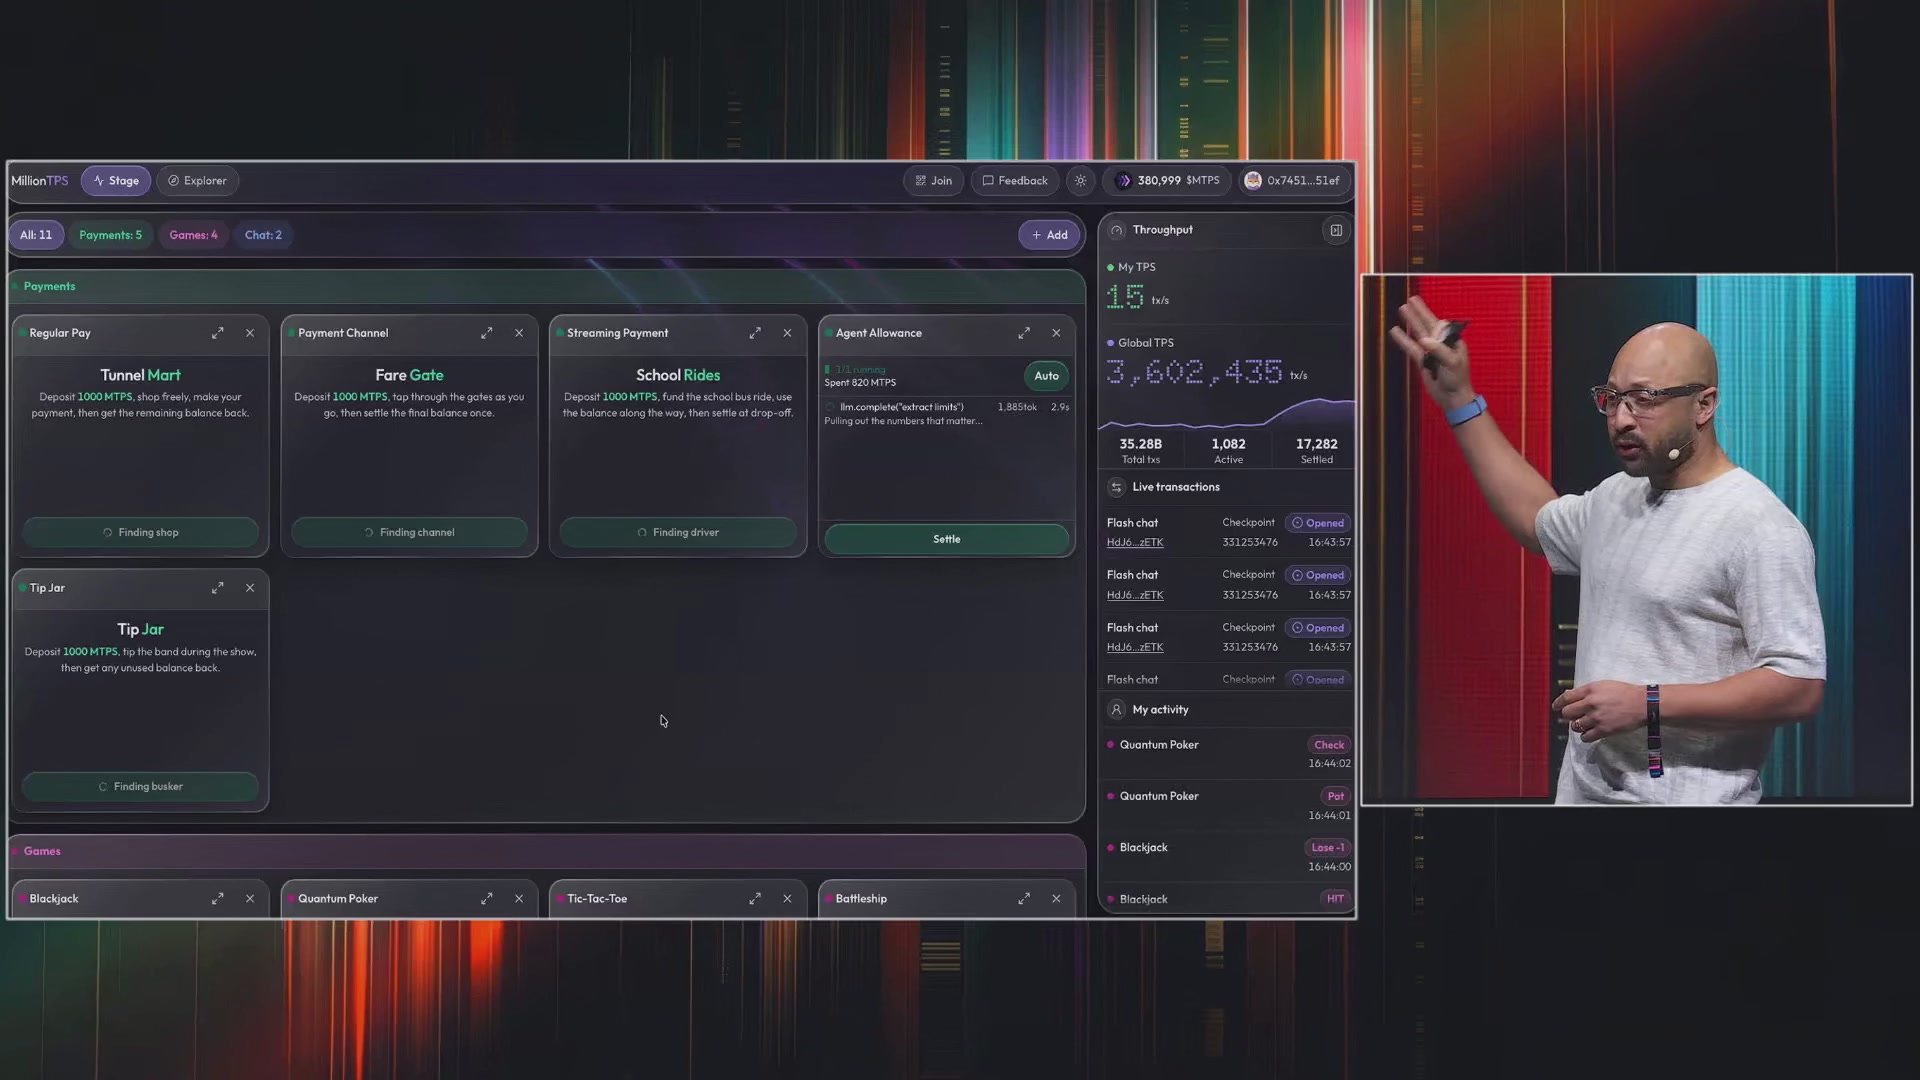
Task: Filter by Chat: 2
Action: (x=263, y=235)
